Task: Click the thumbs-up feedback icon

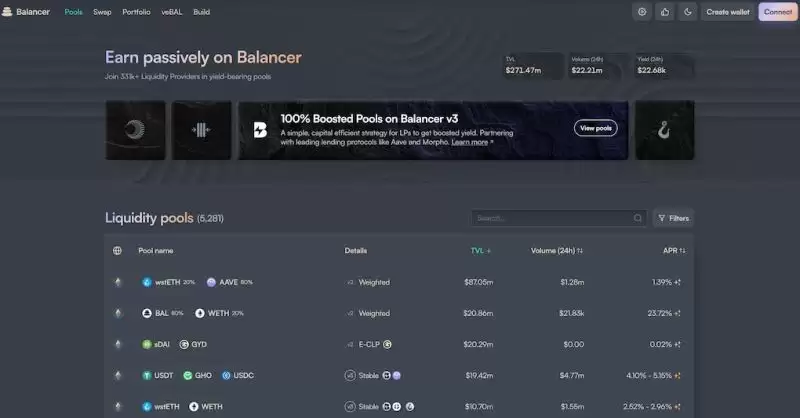Action: point(665,12)
